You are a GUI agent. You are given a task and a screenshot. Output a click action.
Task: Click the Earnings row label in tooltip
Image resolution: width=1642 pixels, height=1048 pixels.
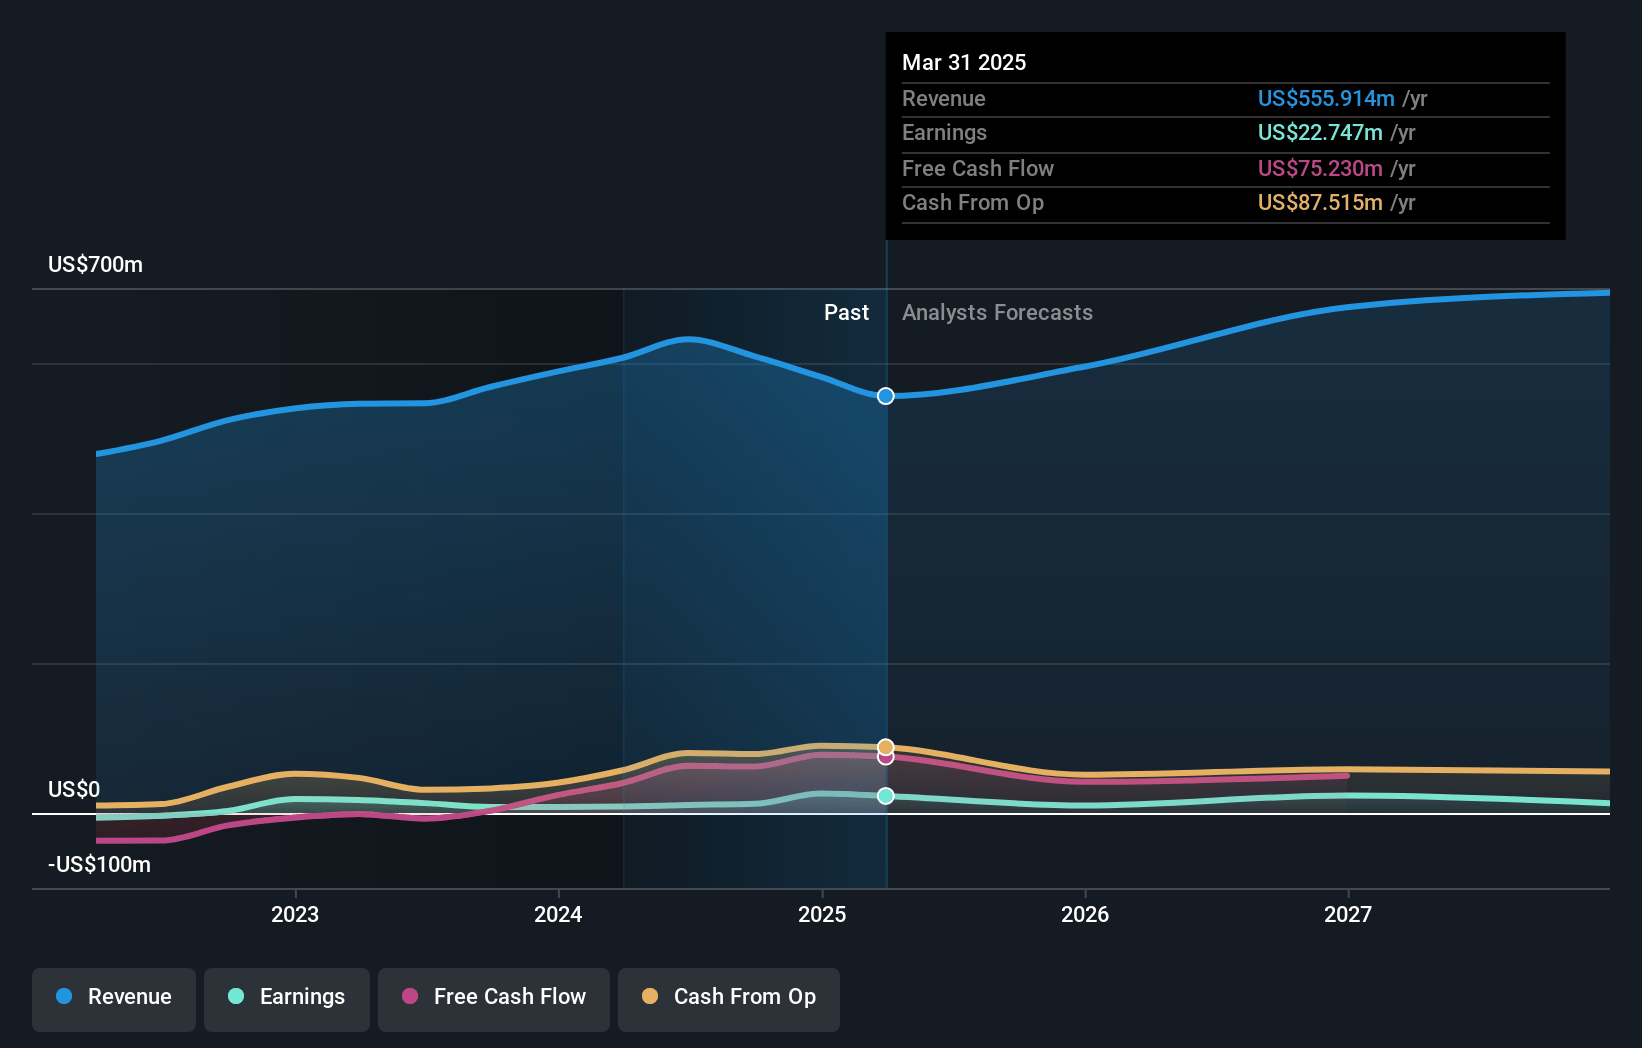tap(944, 133)
